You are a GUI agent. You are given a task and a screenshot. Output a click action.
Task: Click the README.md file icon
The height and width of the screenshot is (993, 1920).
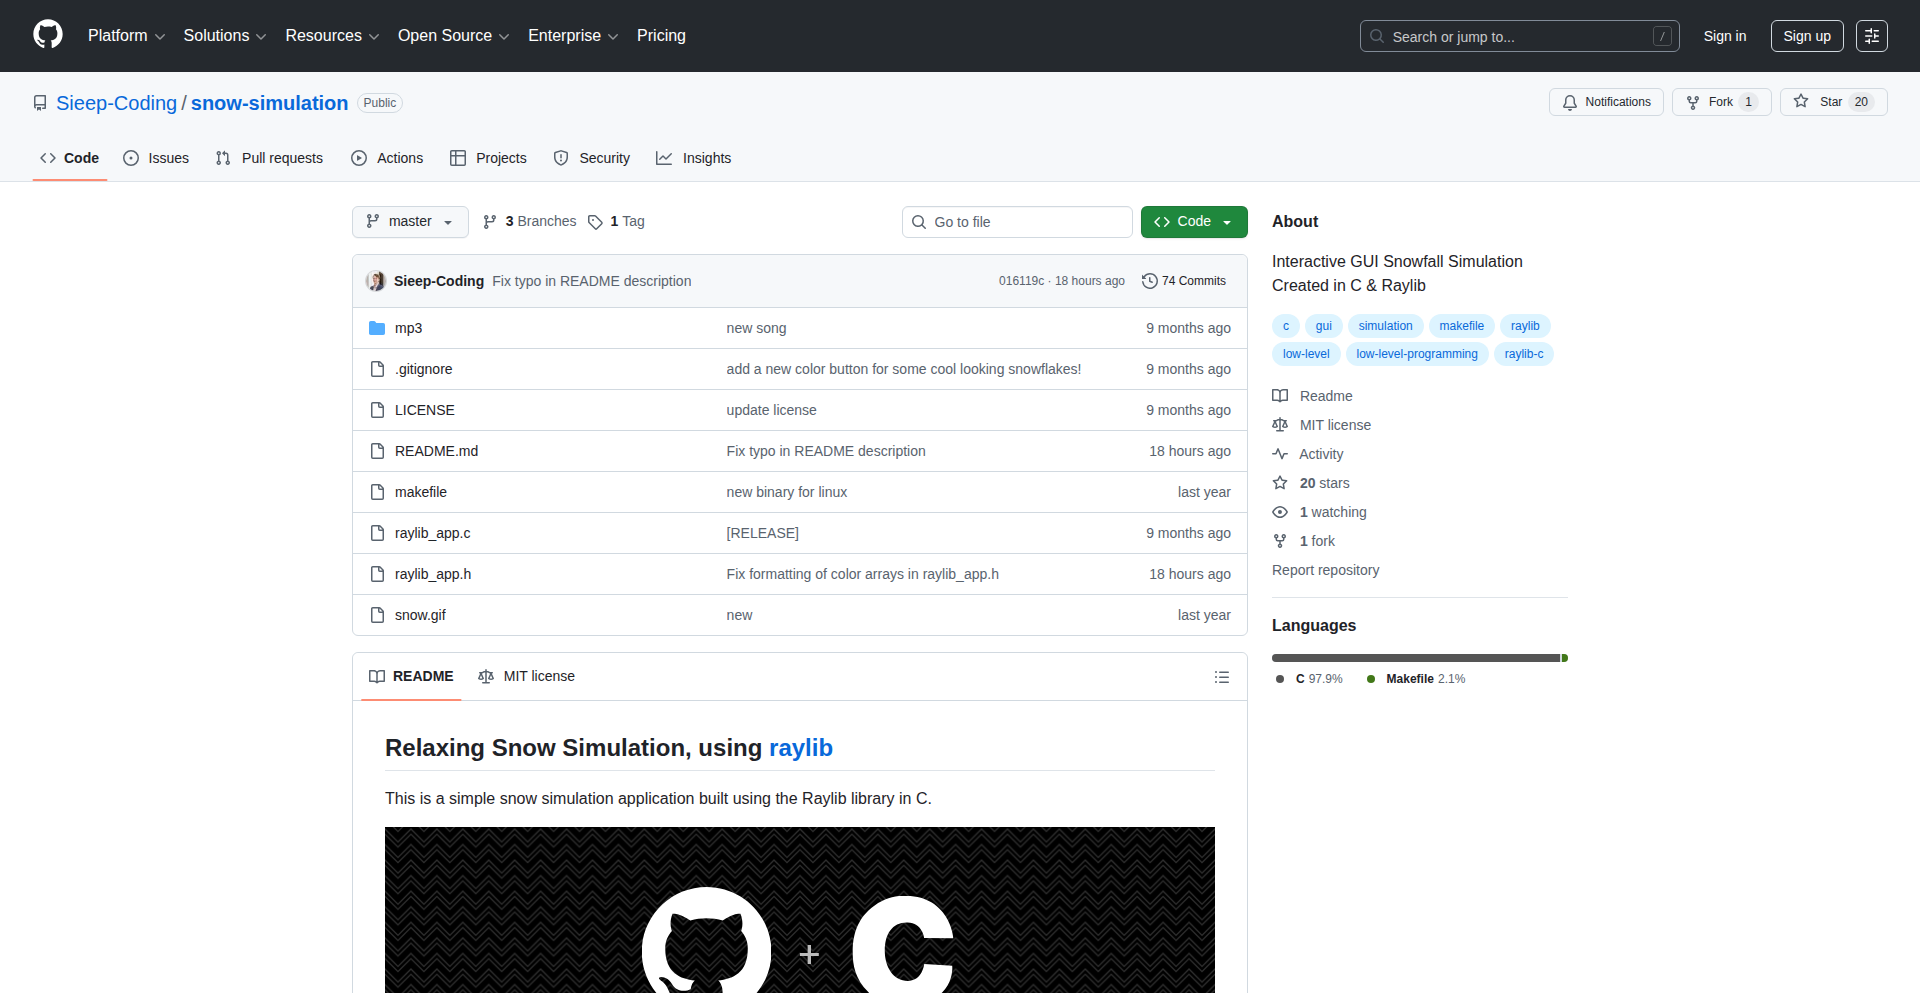(x=377, y=451)
